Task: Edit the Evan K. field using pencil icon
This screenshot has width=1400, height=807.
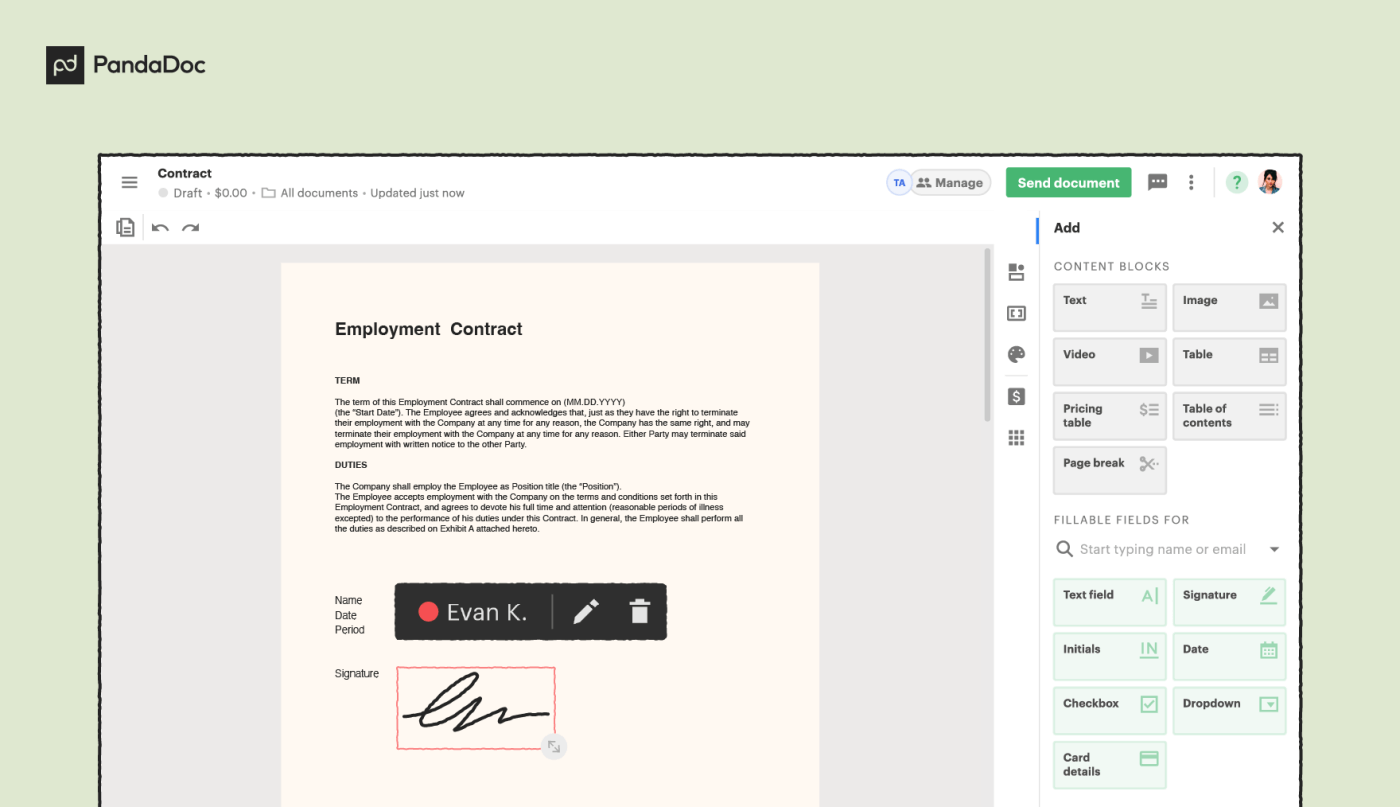Action: [x=586, y=611]
